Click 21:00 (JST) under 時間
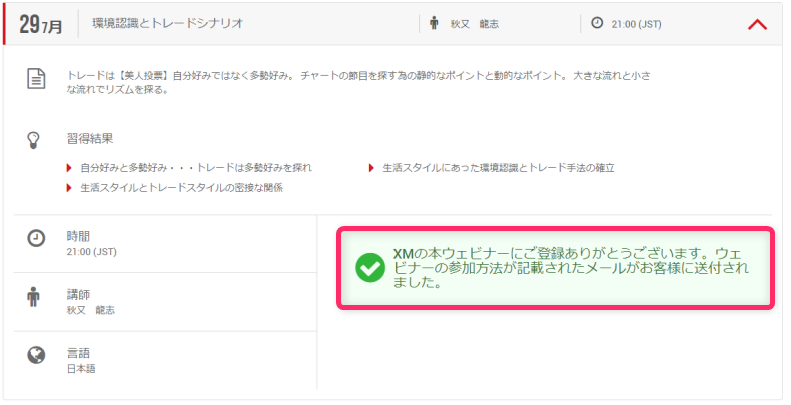The image size is (791, 405). [91, 252]
